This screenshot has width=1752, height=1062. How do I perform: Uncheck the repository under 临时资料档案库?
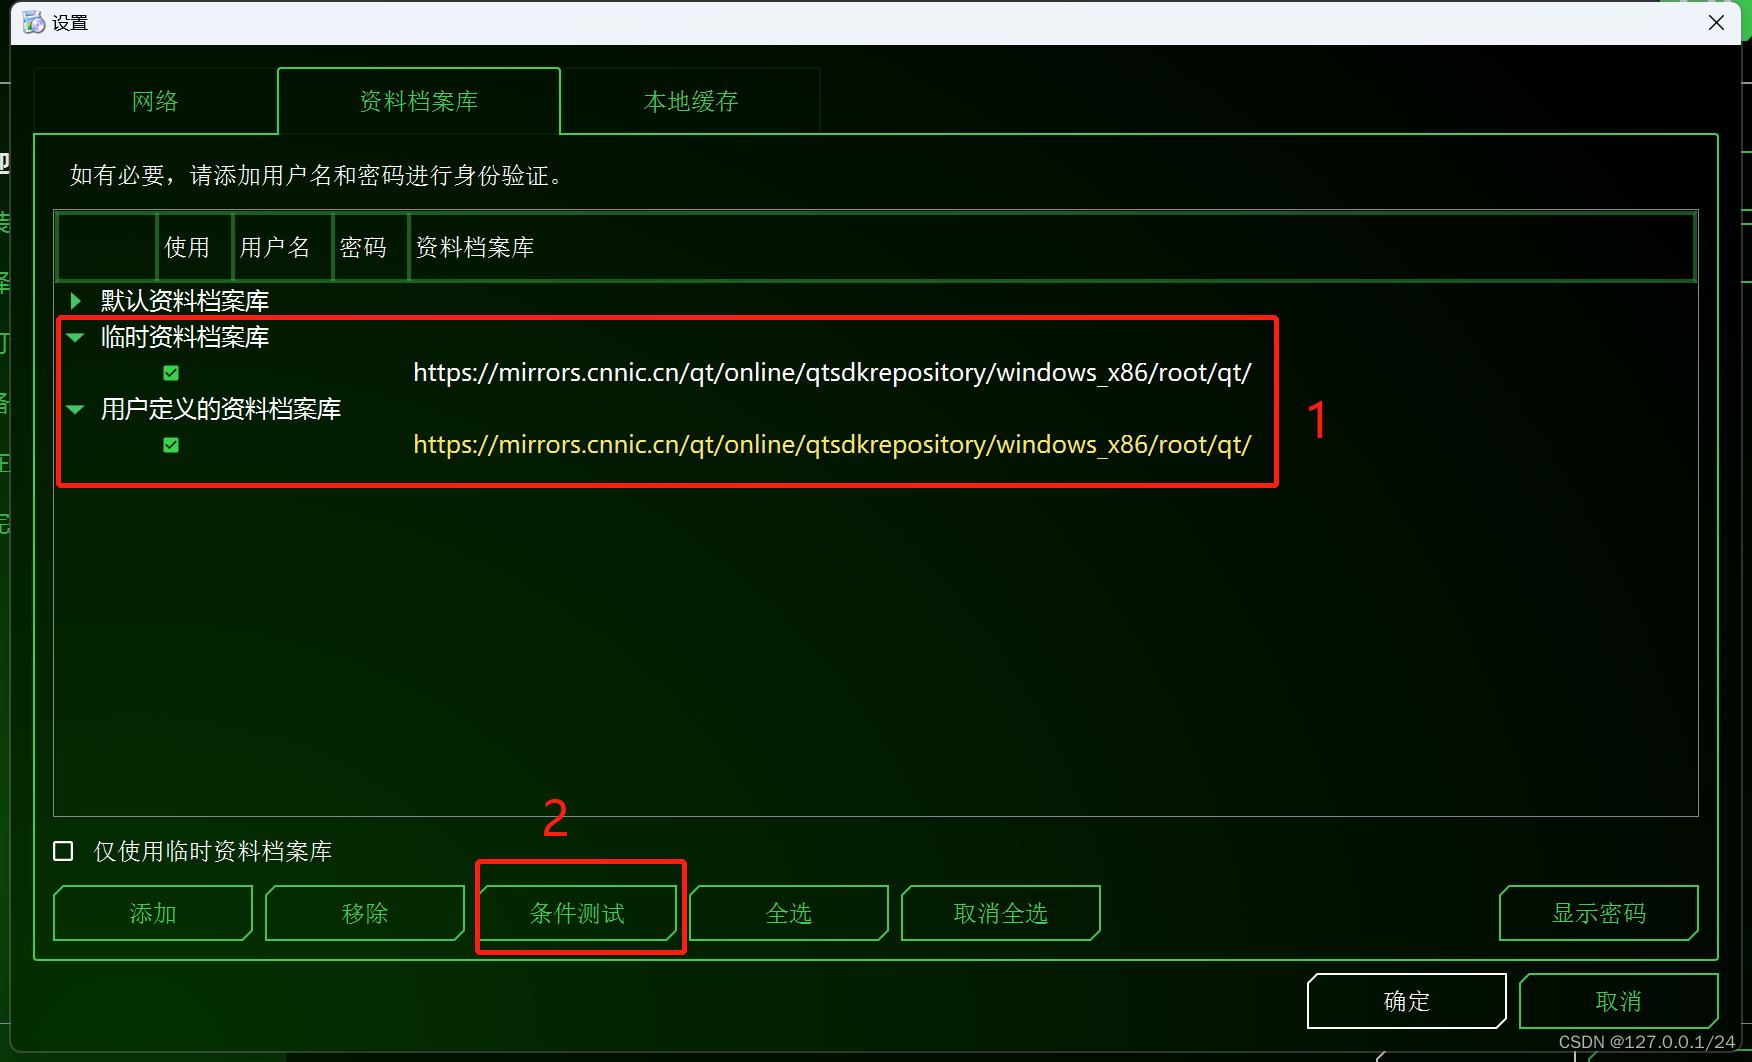(x=171, y=373)
